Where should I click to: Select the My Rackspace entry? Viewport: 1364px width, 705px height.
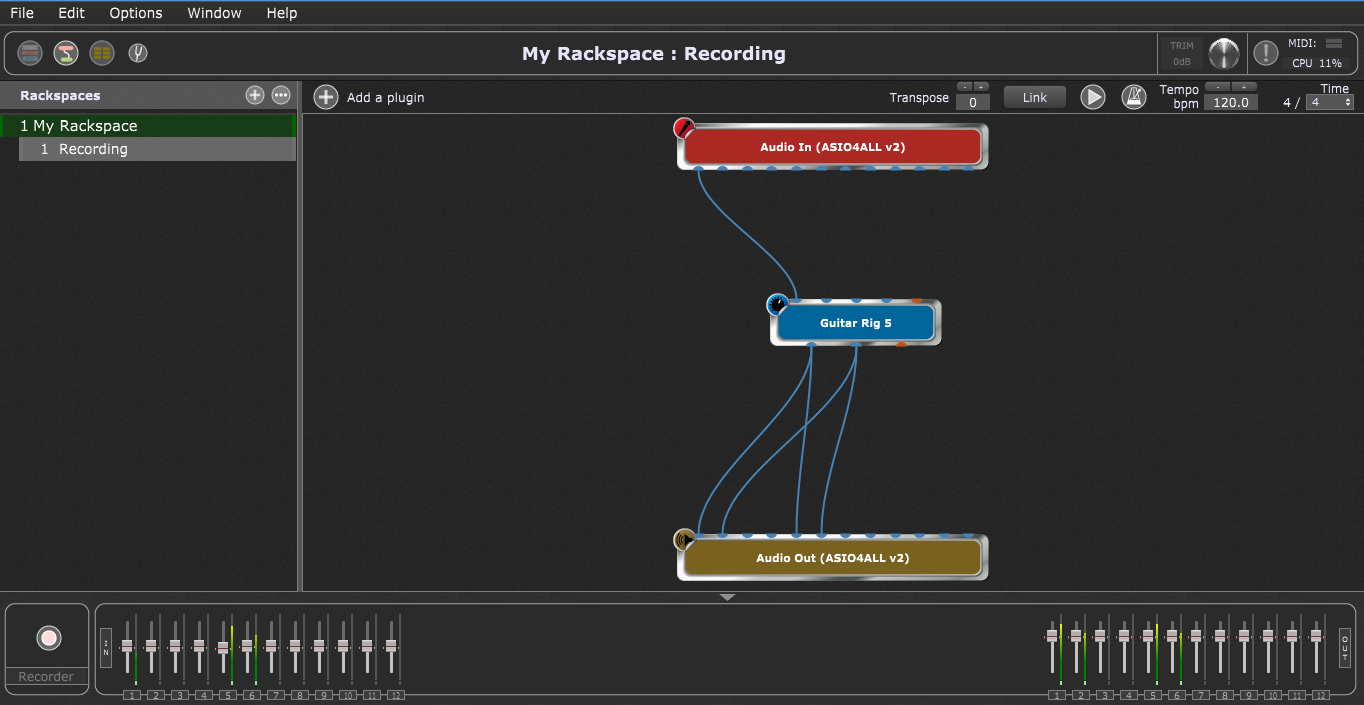tap(148, 126)
